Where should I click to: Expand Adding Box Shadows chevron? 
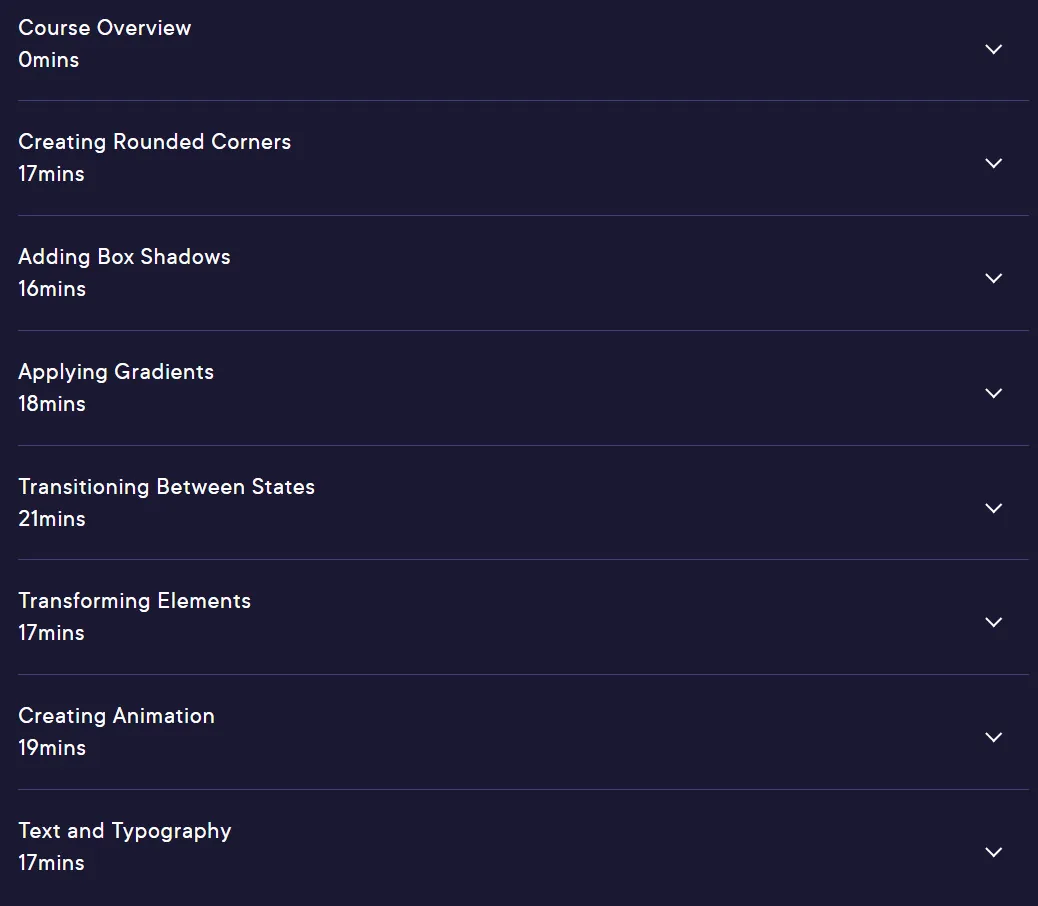pos(993,278)
